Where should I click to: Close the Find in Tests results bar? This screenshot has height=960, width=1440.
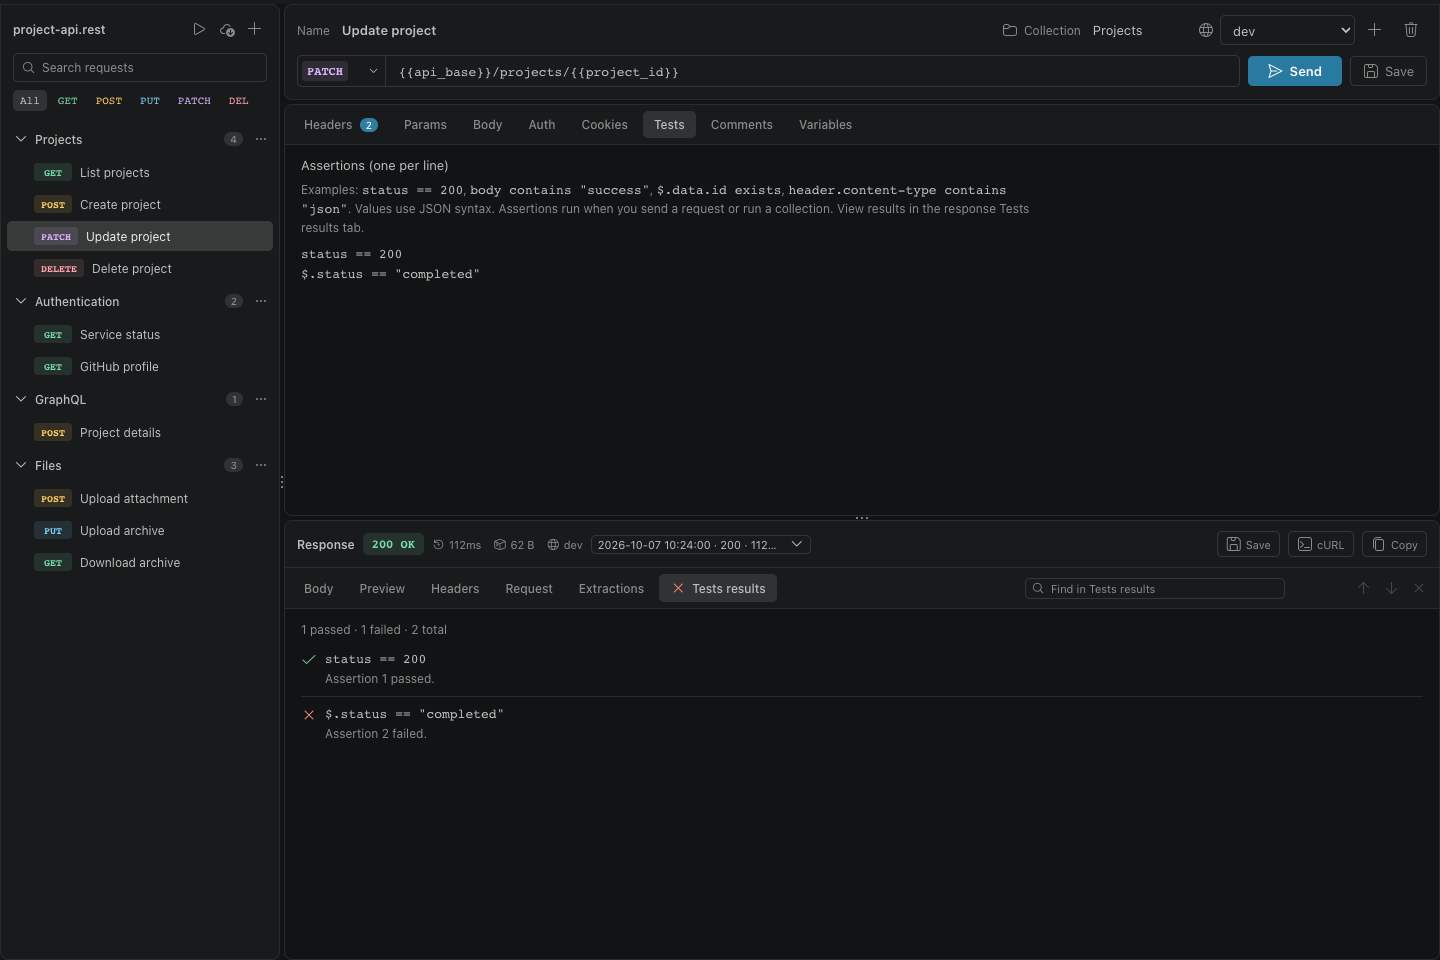1418,588
